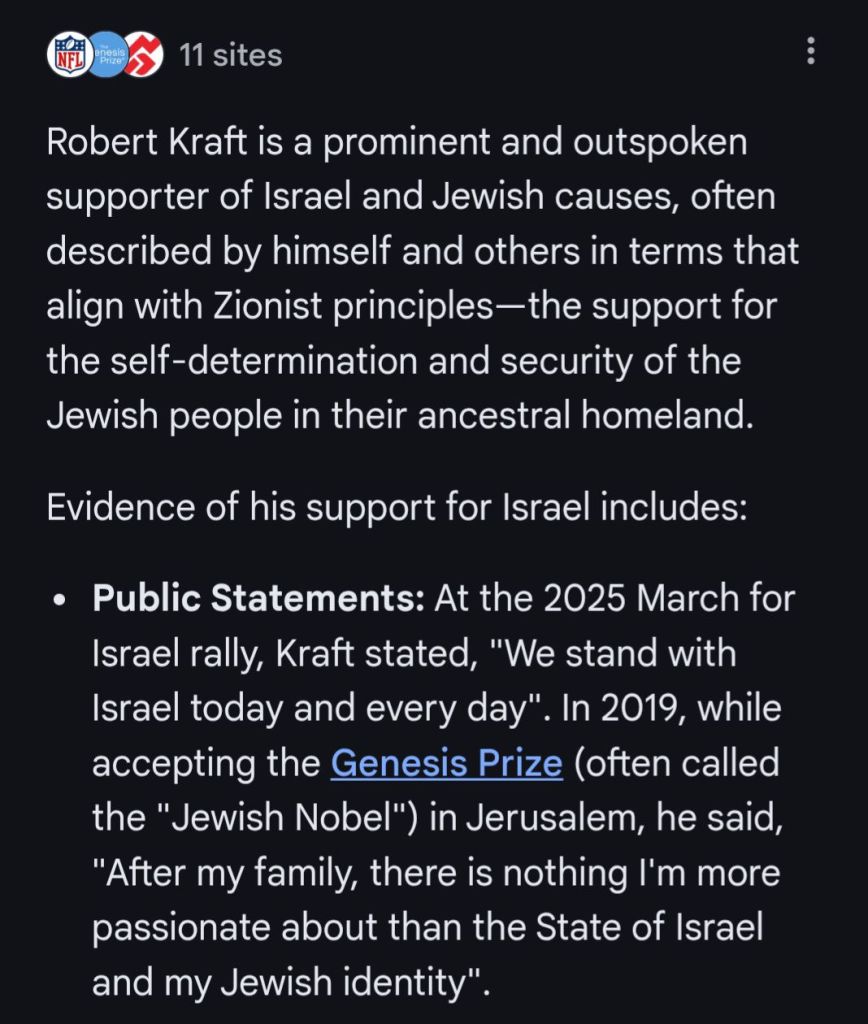Open the "11 sites" sources list
This screenshot has height=1024, width=868.
click(x=230, y=54)
